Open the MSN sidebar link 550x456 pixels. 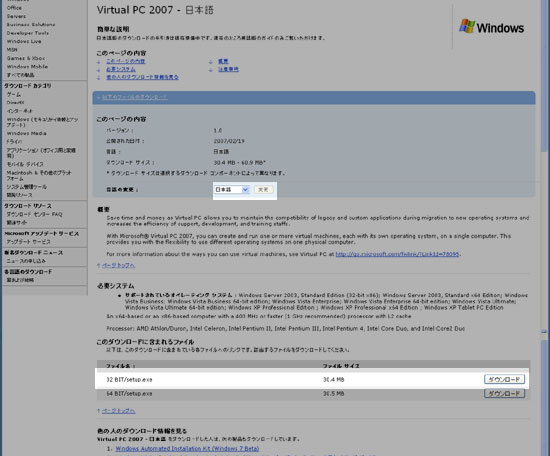(12, 50)
